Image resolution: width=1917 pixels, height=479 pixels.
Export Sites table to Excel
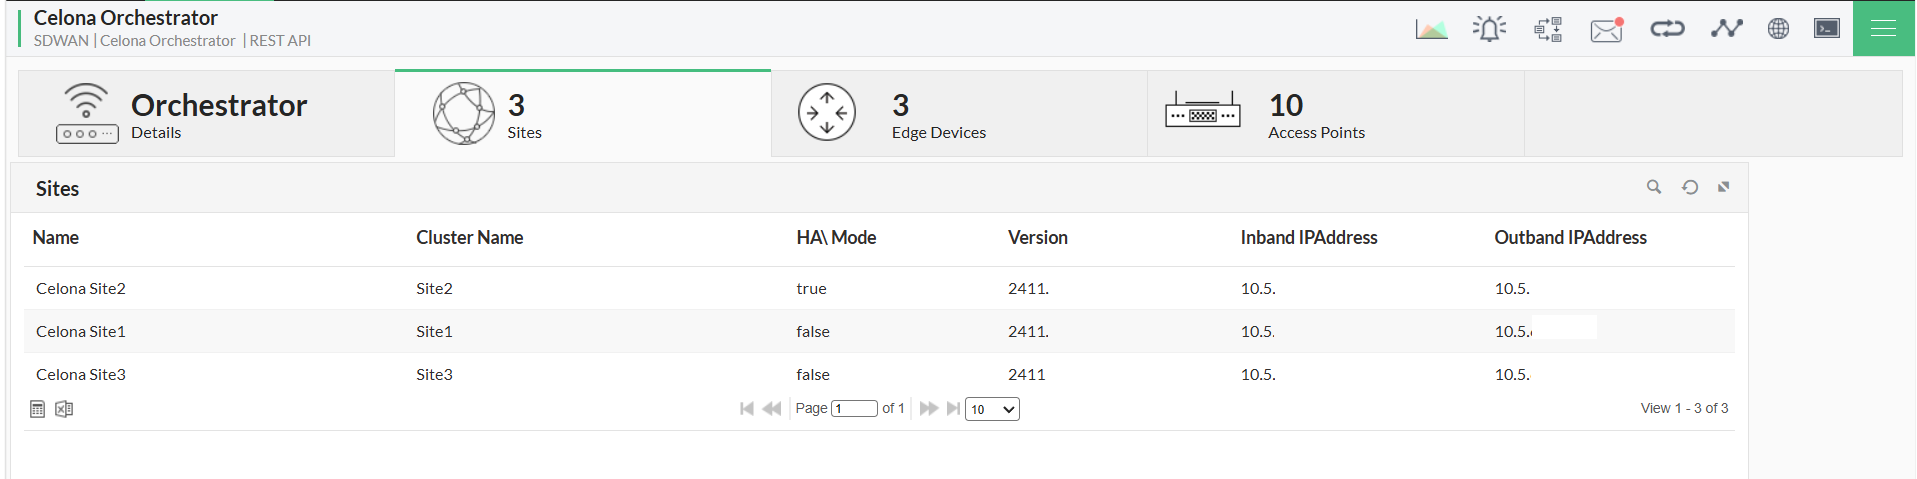(64, 409)
